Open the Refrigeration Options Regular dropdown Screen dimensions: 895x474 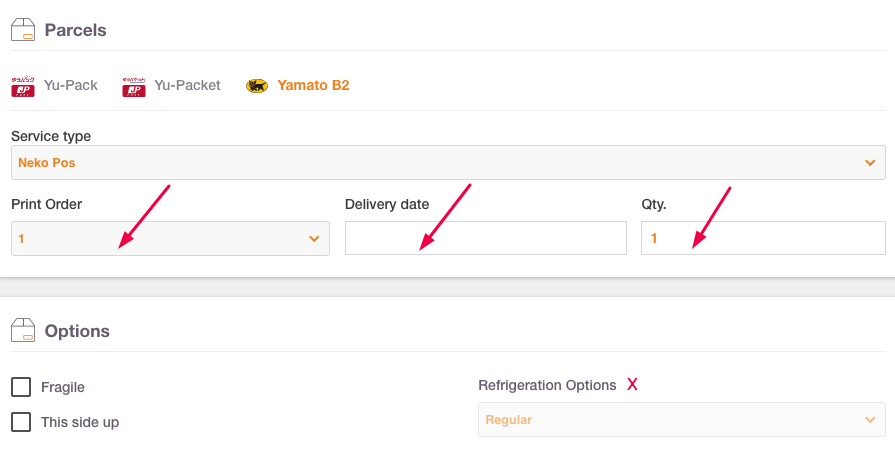[682, 420]
